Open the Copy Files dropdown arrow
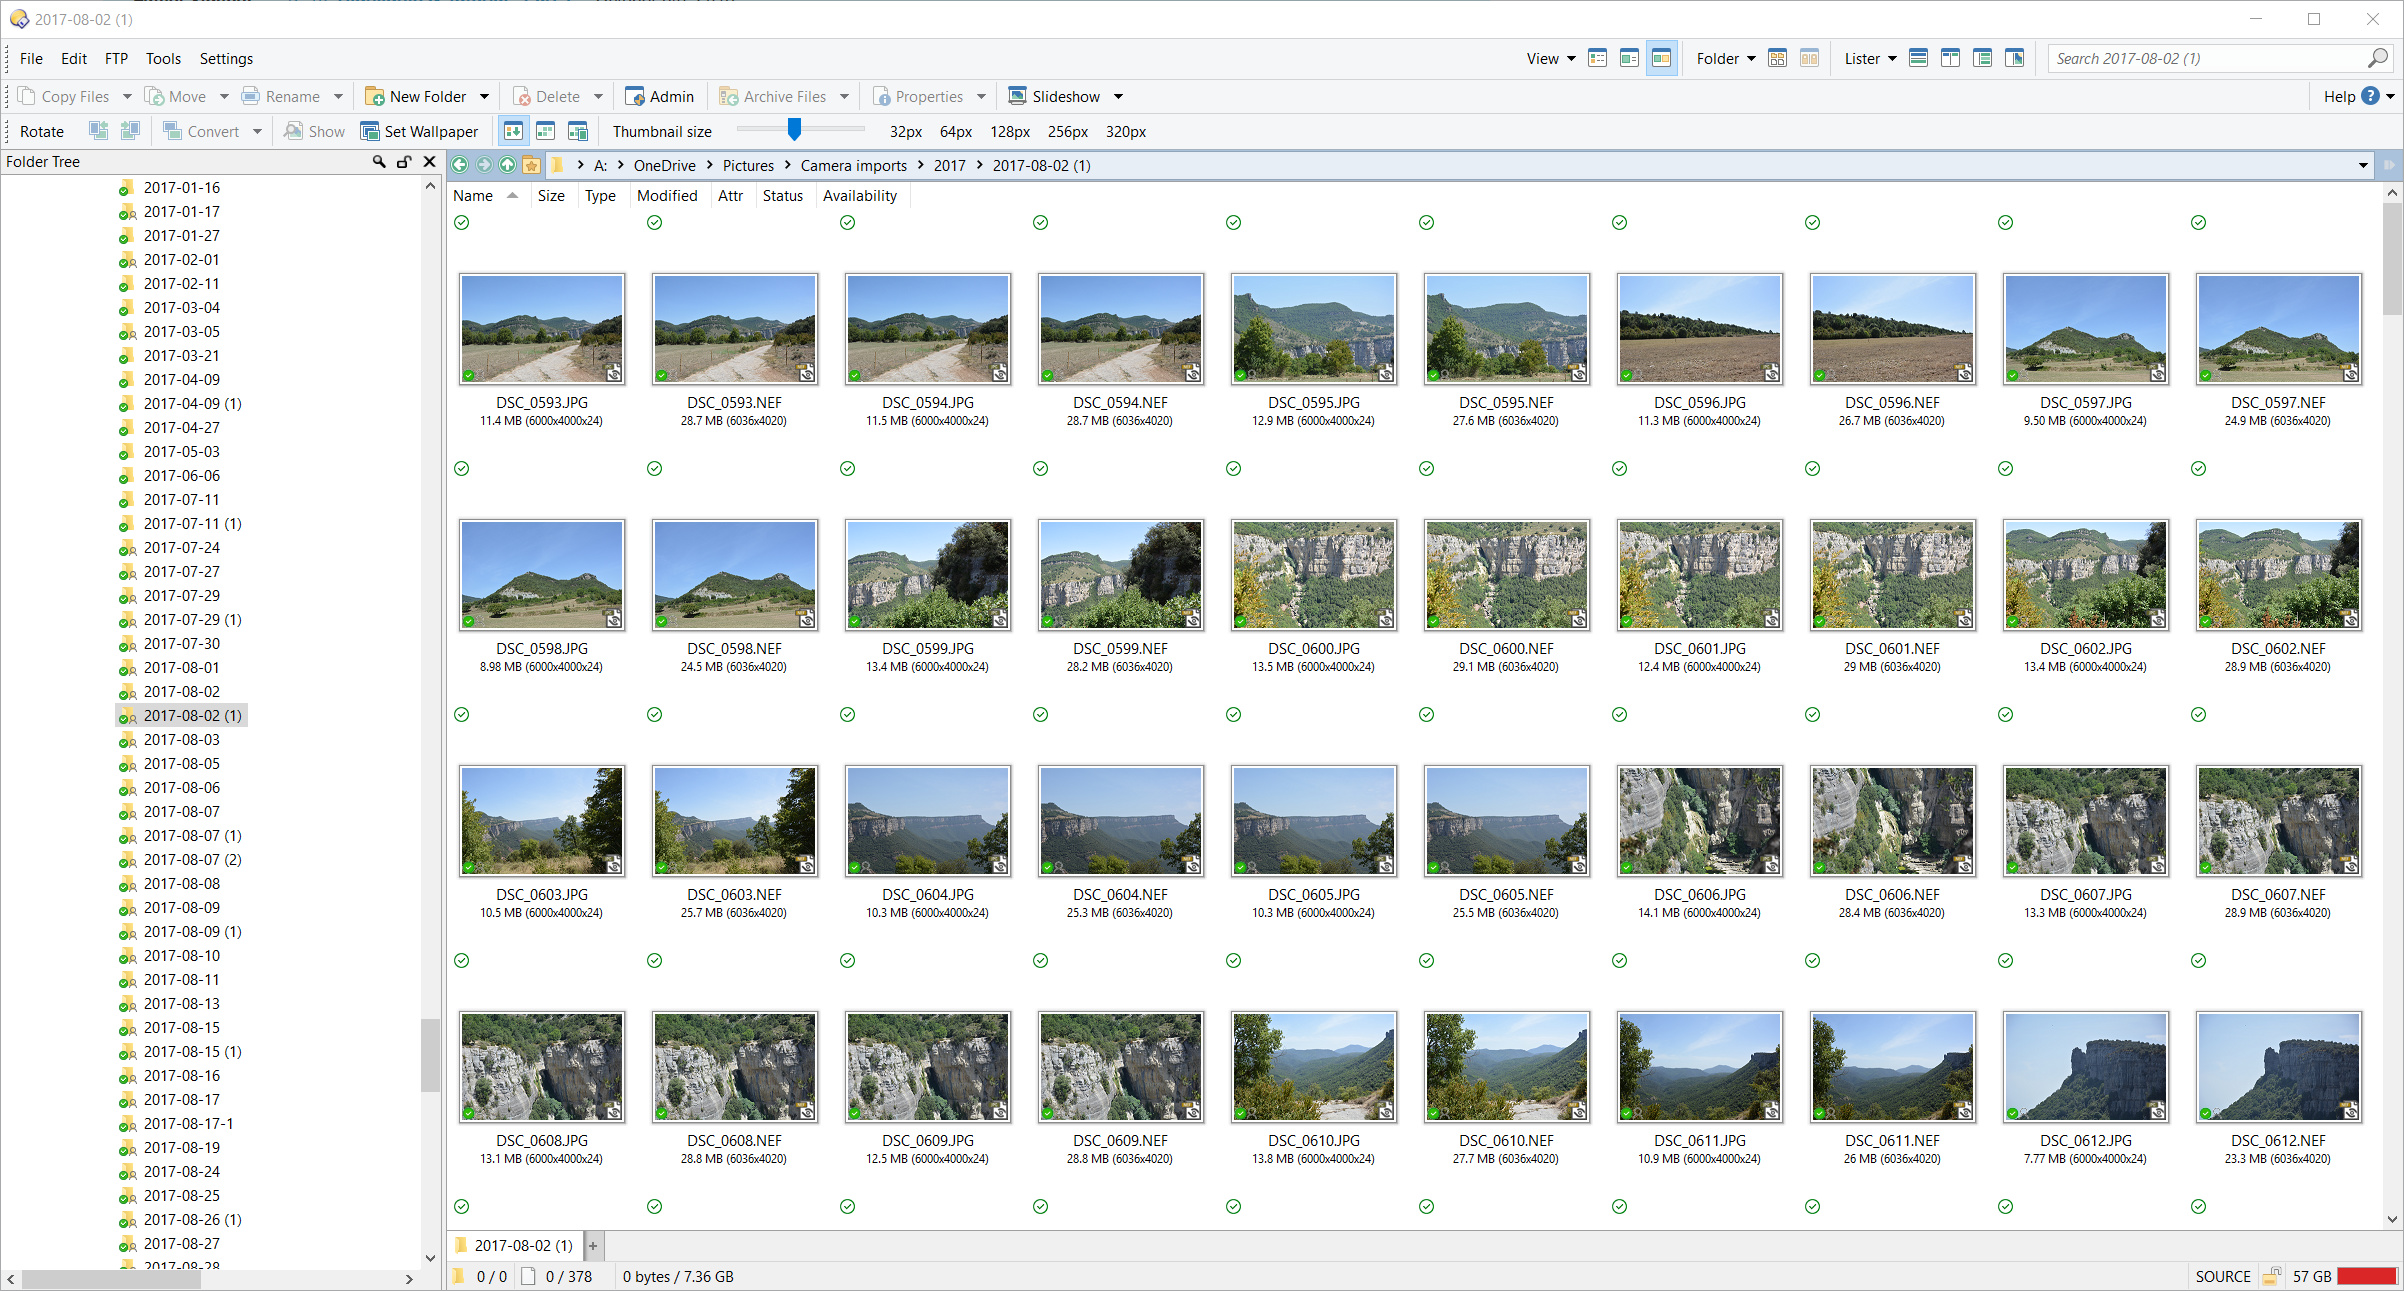Viewport: 2404px width, 1291px height. pos(127,97)
